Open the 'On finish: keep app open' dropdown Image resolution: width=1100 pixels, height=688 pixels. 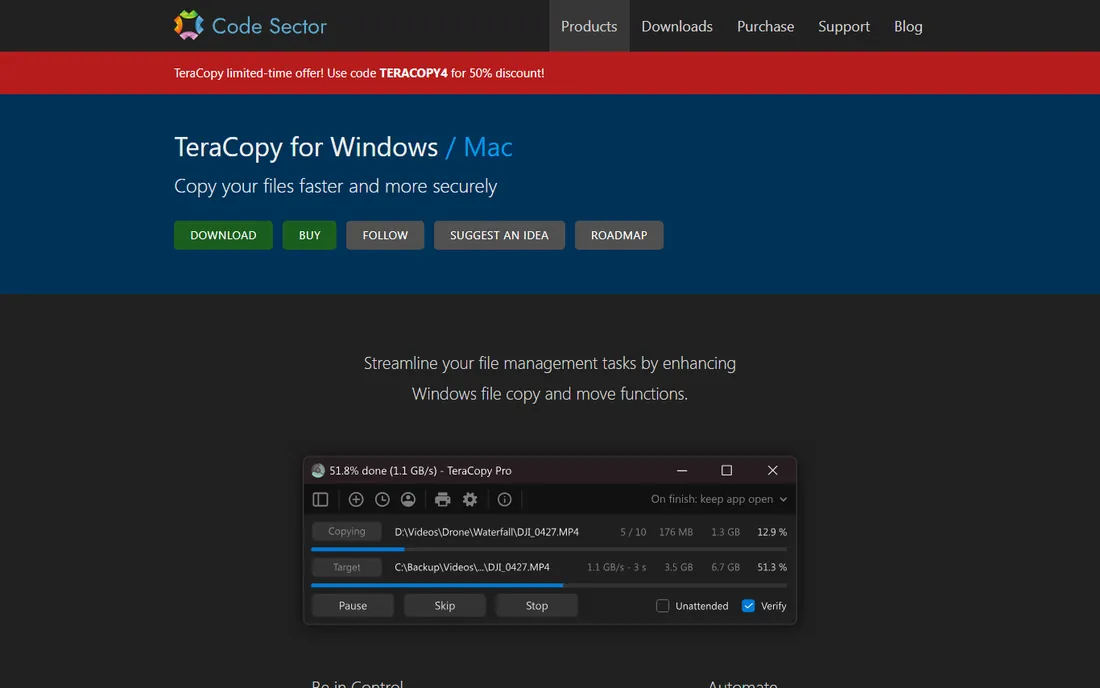point(719,499)
